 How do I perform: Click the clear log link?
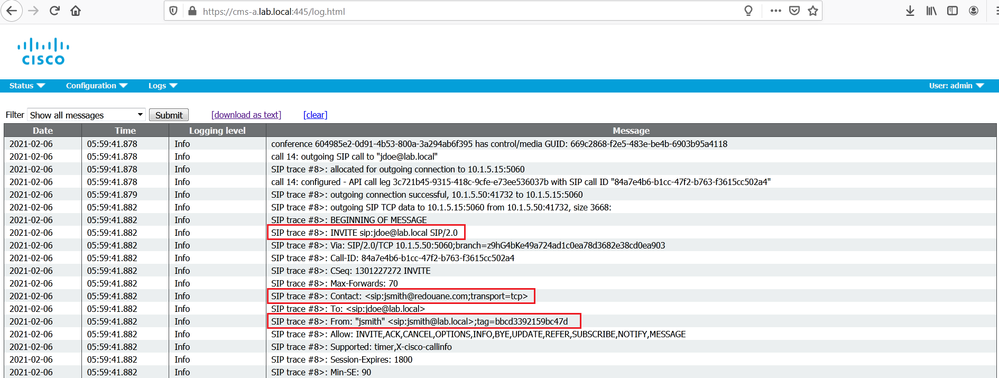(x=315, y=115)
